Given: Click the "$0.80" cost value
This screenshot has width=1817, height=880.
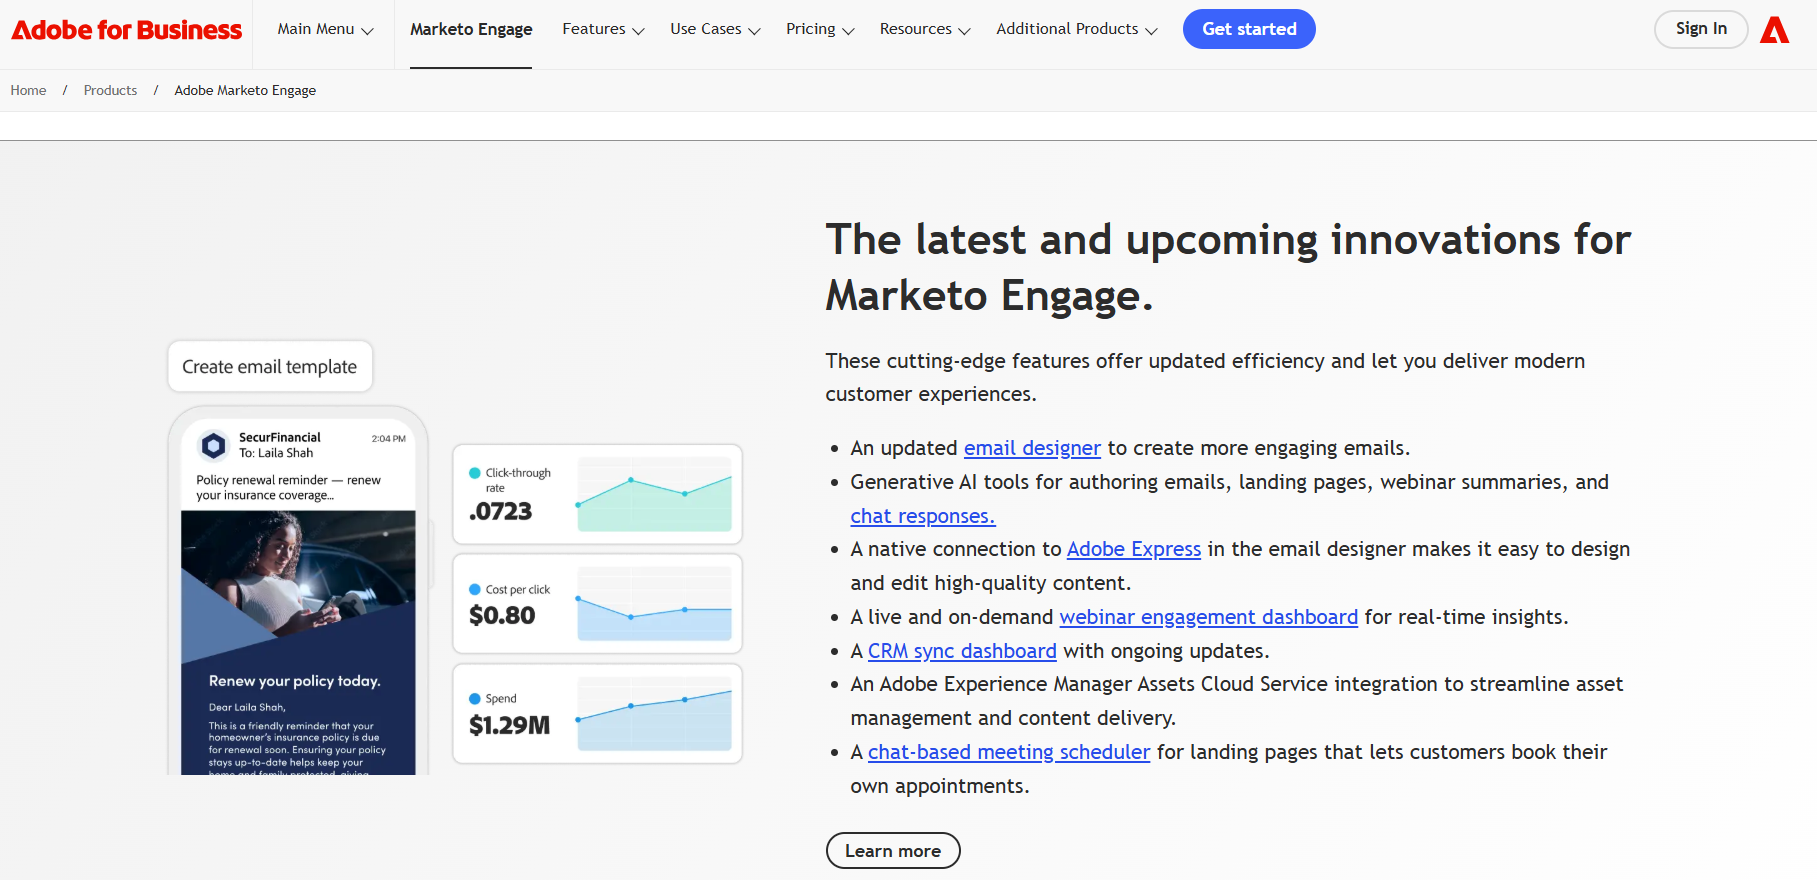Looking at the screenshot, I should 502,615.
